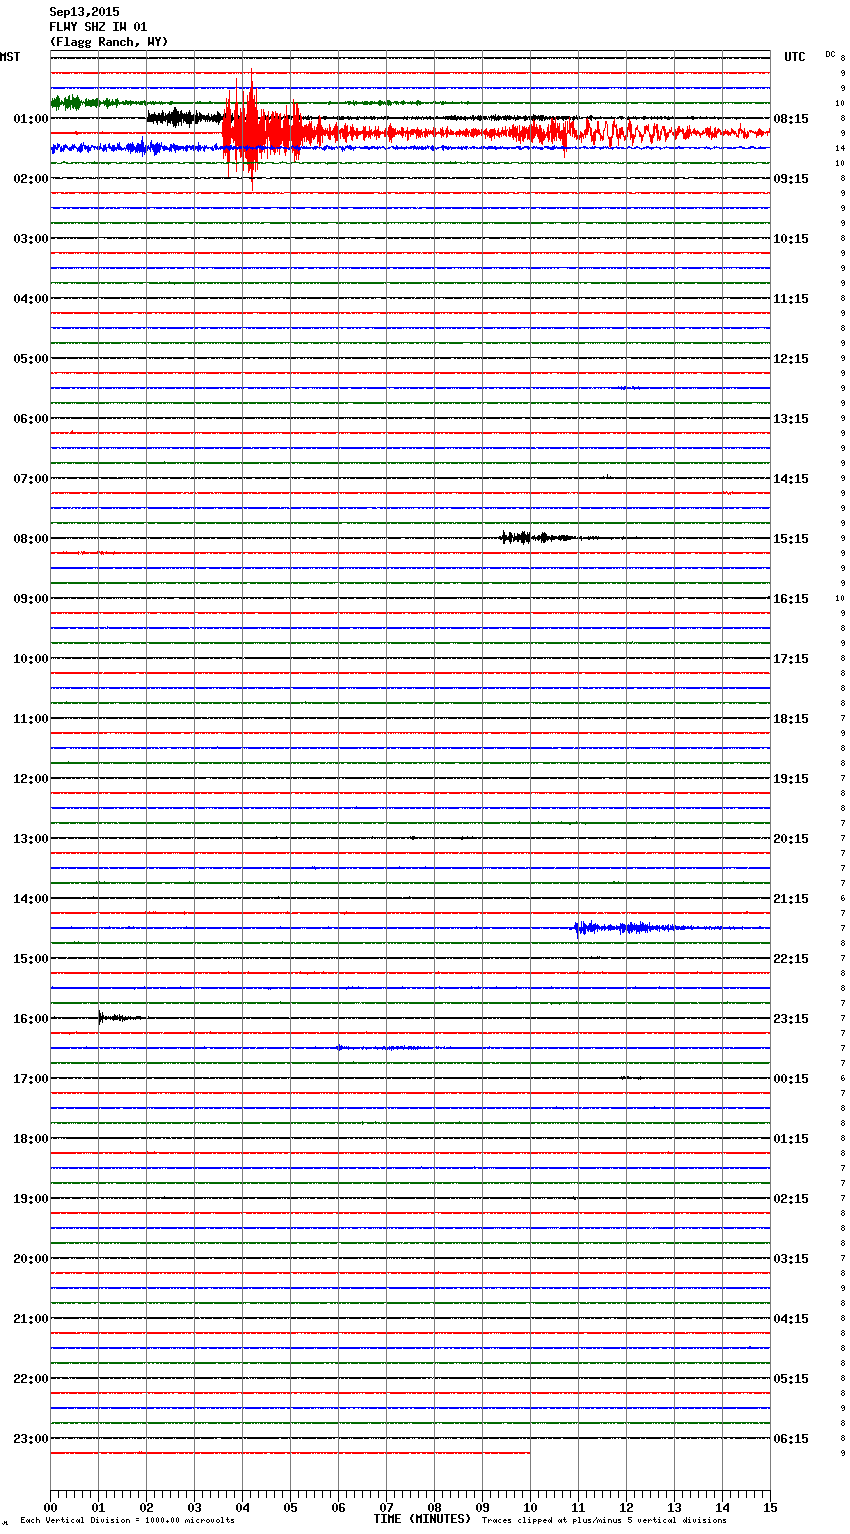The image size is (850, 1534).
Task: Select the 01:00 MST row label
Action: 31,119
